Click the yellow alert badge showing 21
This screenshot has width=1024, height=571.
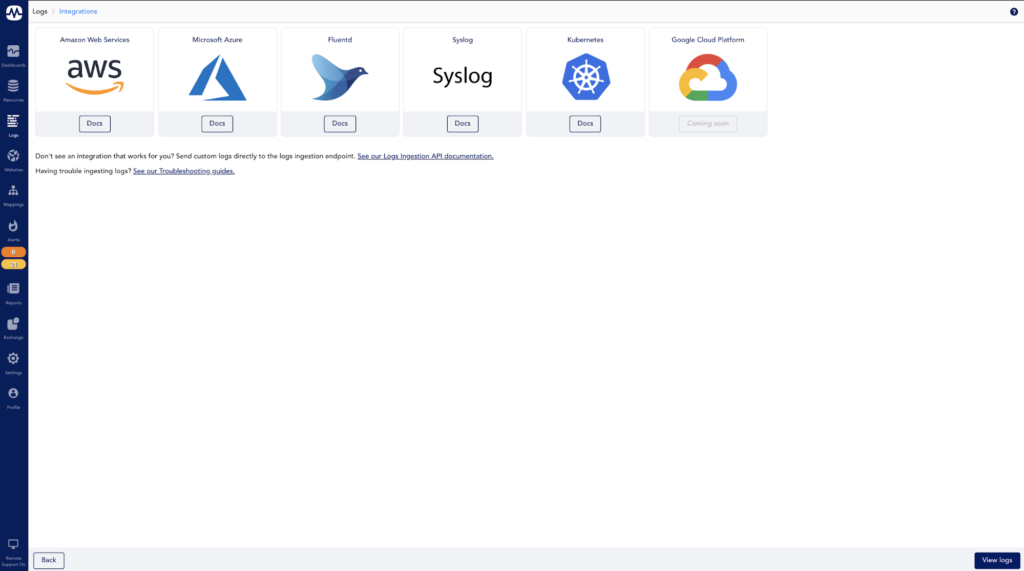[x=13, y=265]
